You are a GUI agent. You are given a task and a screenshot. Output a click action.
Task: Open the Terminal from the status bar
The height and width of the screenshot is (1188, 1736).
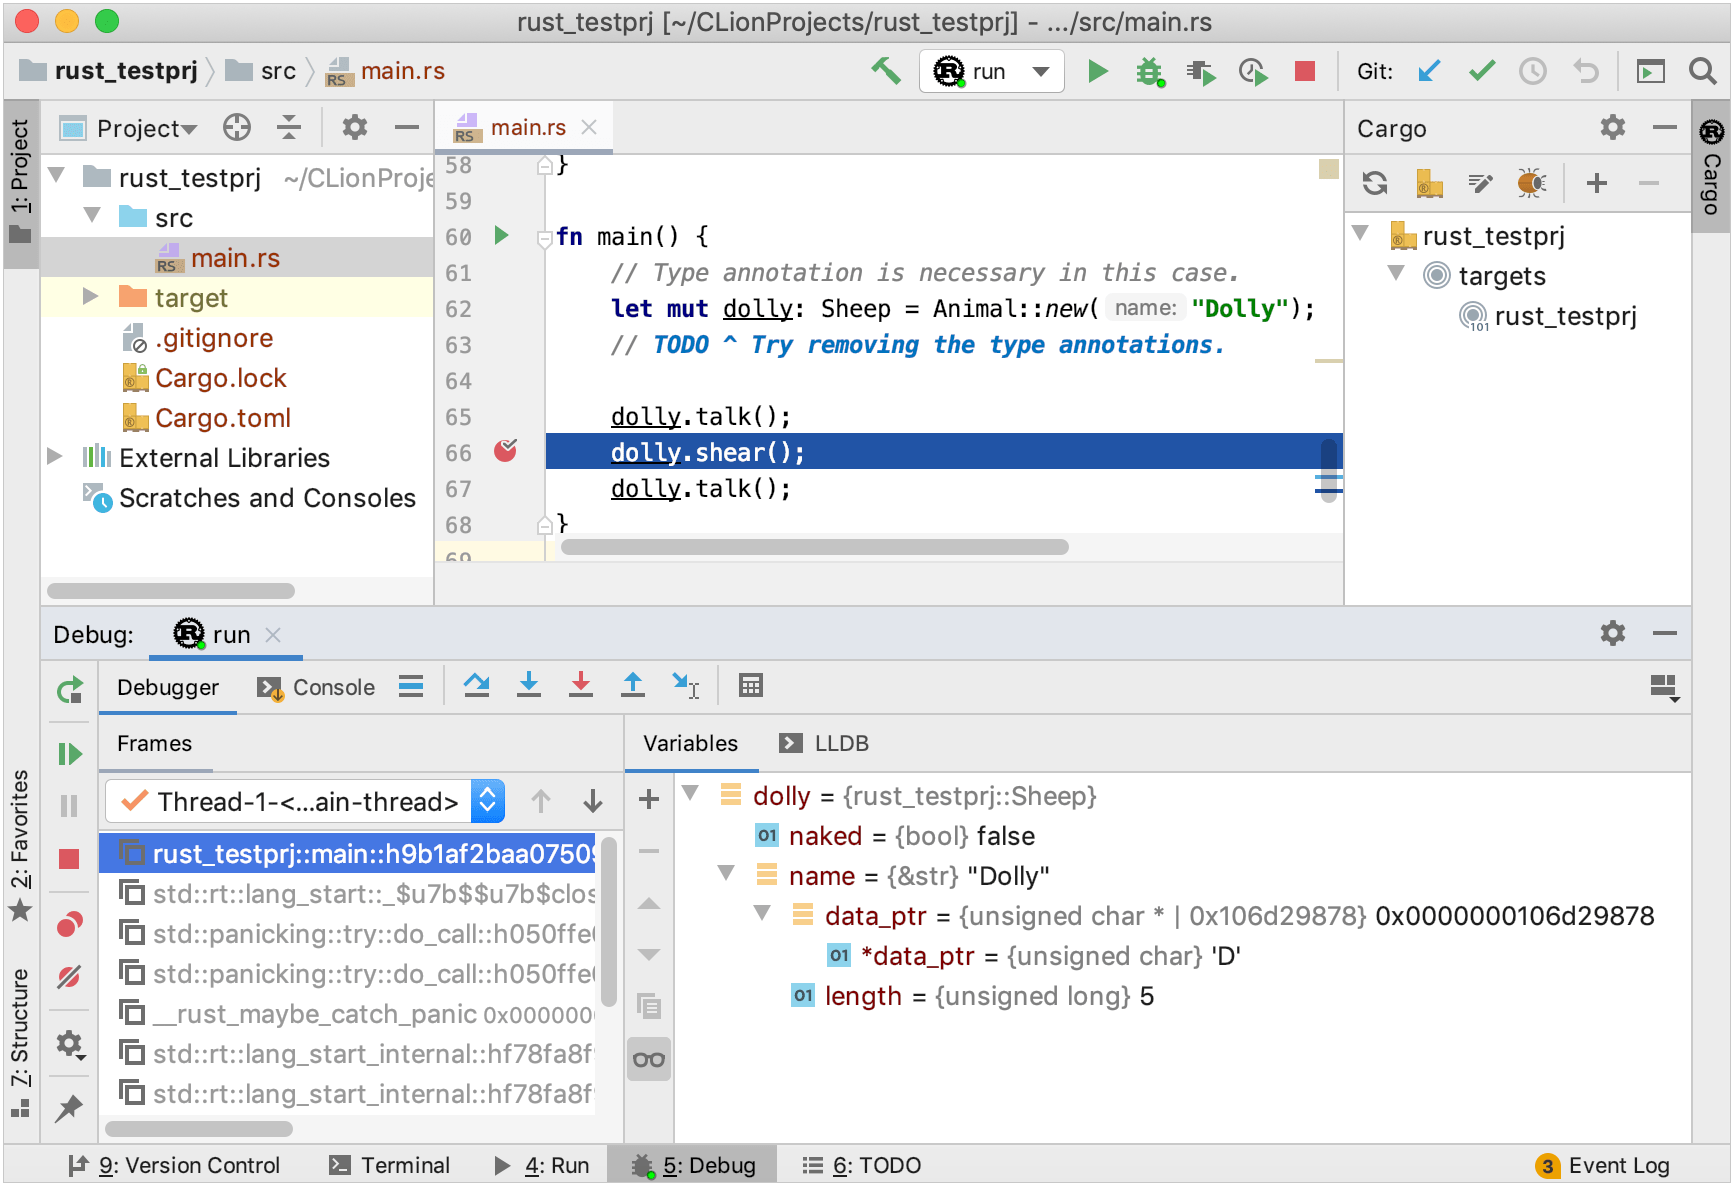point(403,1165)
